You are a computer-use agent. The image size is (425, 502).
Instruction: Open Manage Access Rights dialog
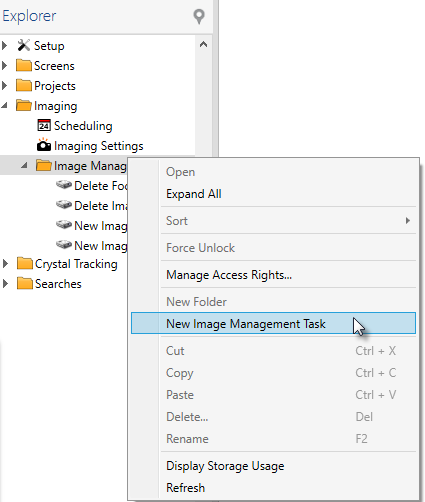pyautogui.click(x=229, y=275)
